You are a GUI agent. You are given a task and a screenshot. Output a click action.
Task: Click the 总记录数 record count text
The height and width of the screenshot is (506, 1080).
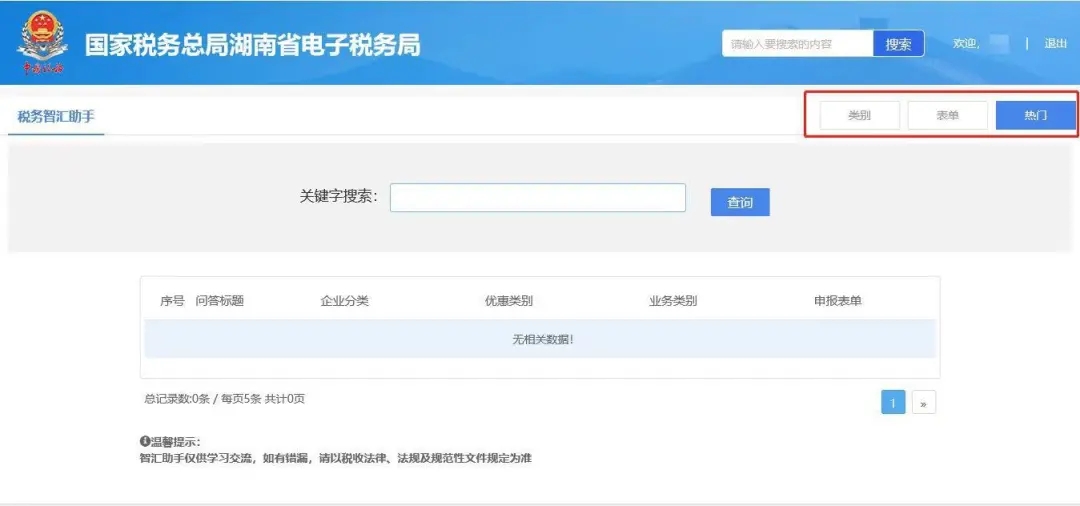coord(225,399)
